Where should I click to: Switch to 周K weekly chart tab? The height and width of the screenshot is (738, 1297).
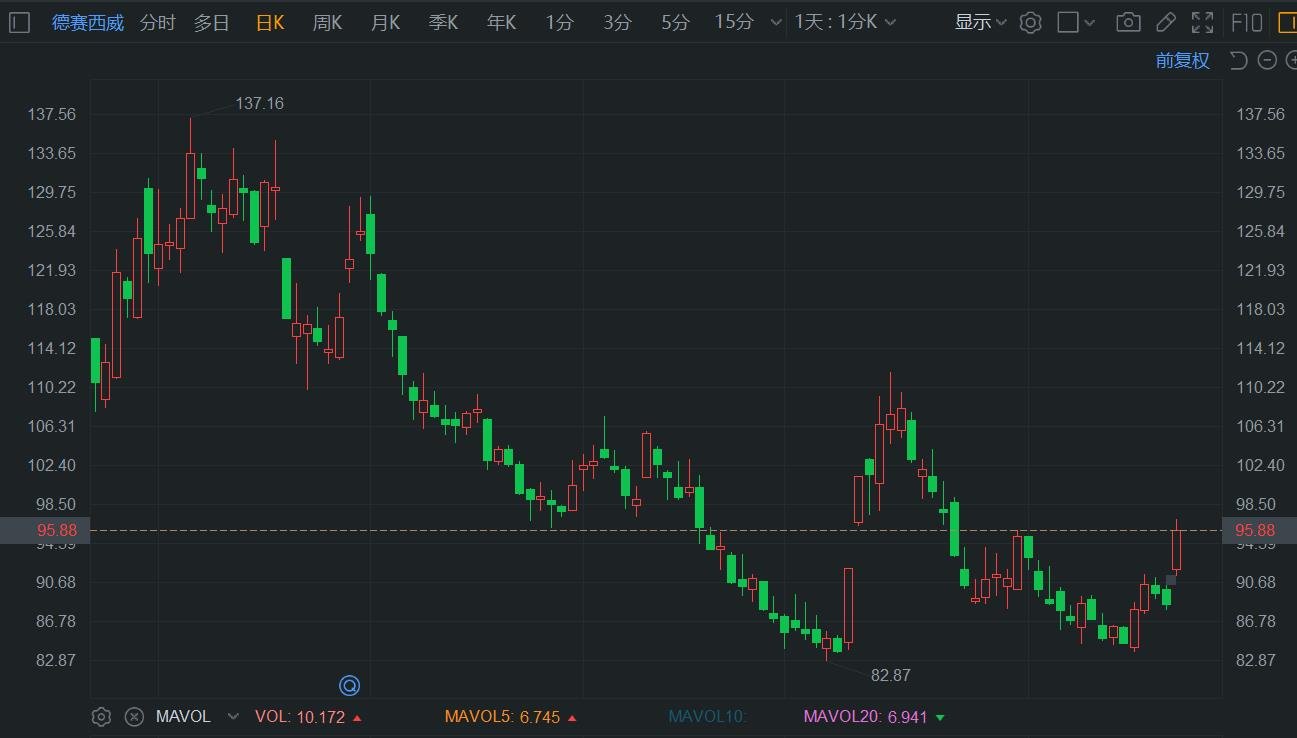point(327,22)
